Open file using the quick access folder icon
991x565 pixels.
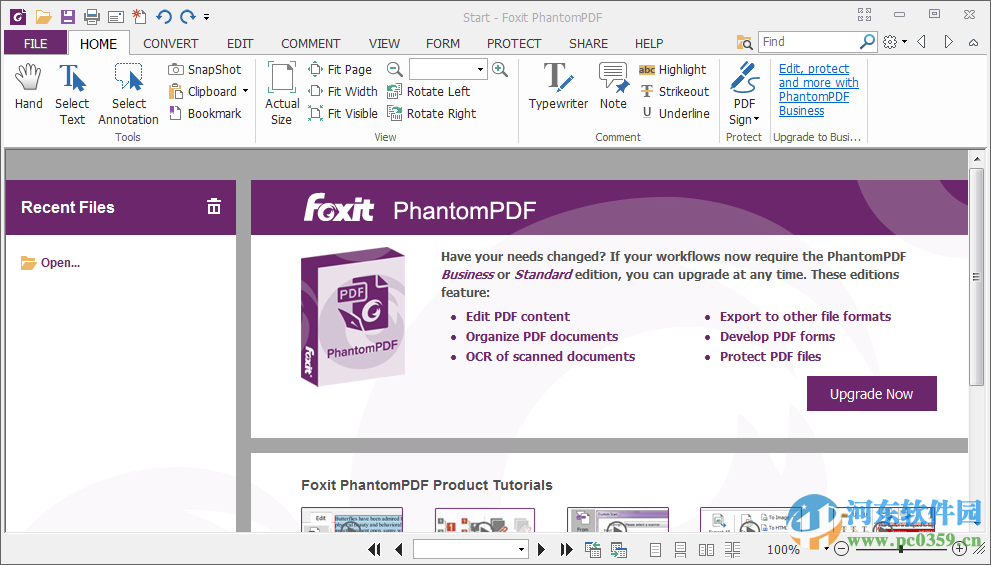43,17
